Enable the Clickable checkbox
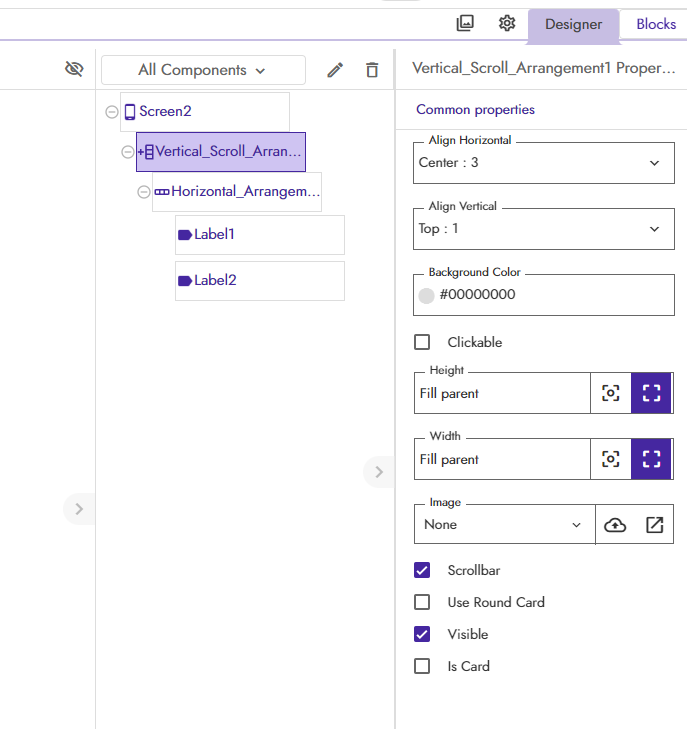 tap(422, 342)
